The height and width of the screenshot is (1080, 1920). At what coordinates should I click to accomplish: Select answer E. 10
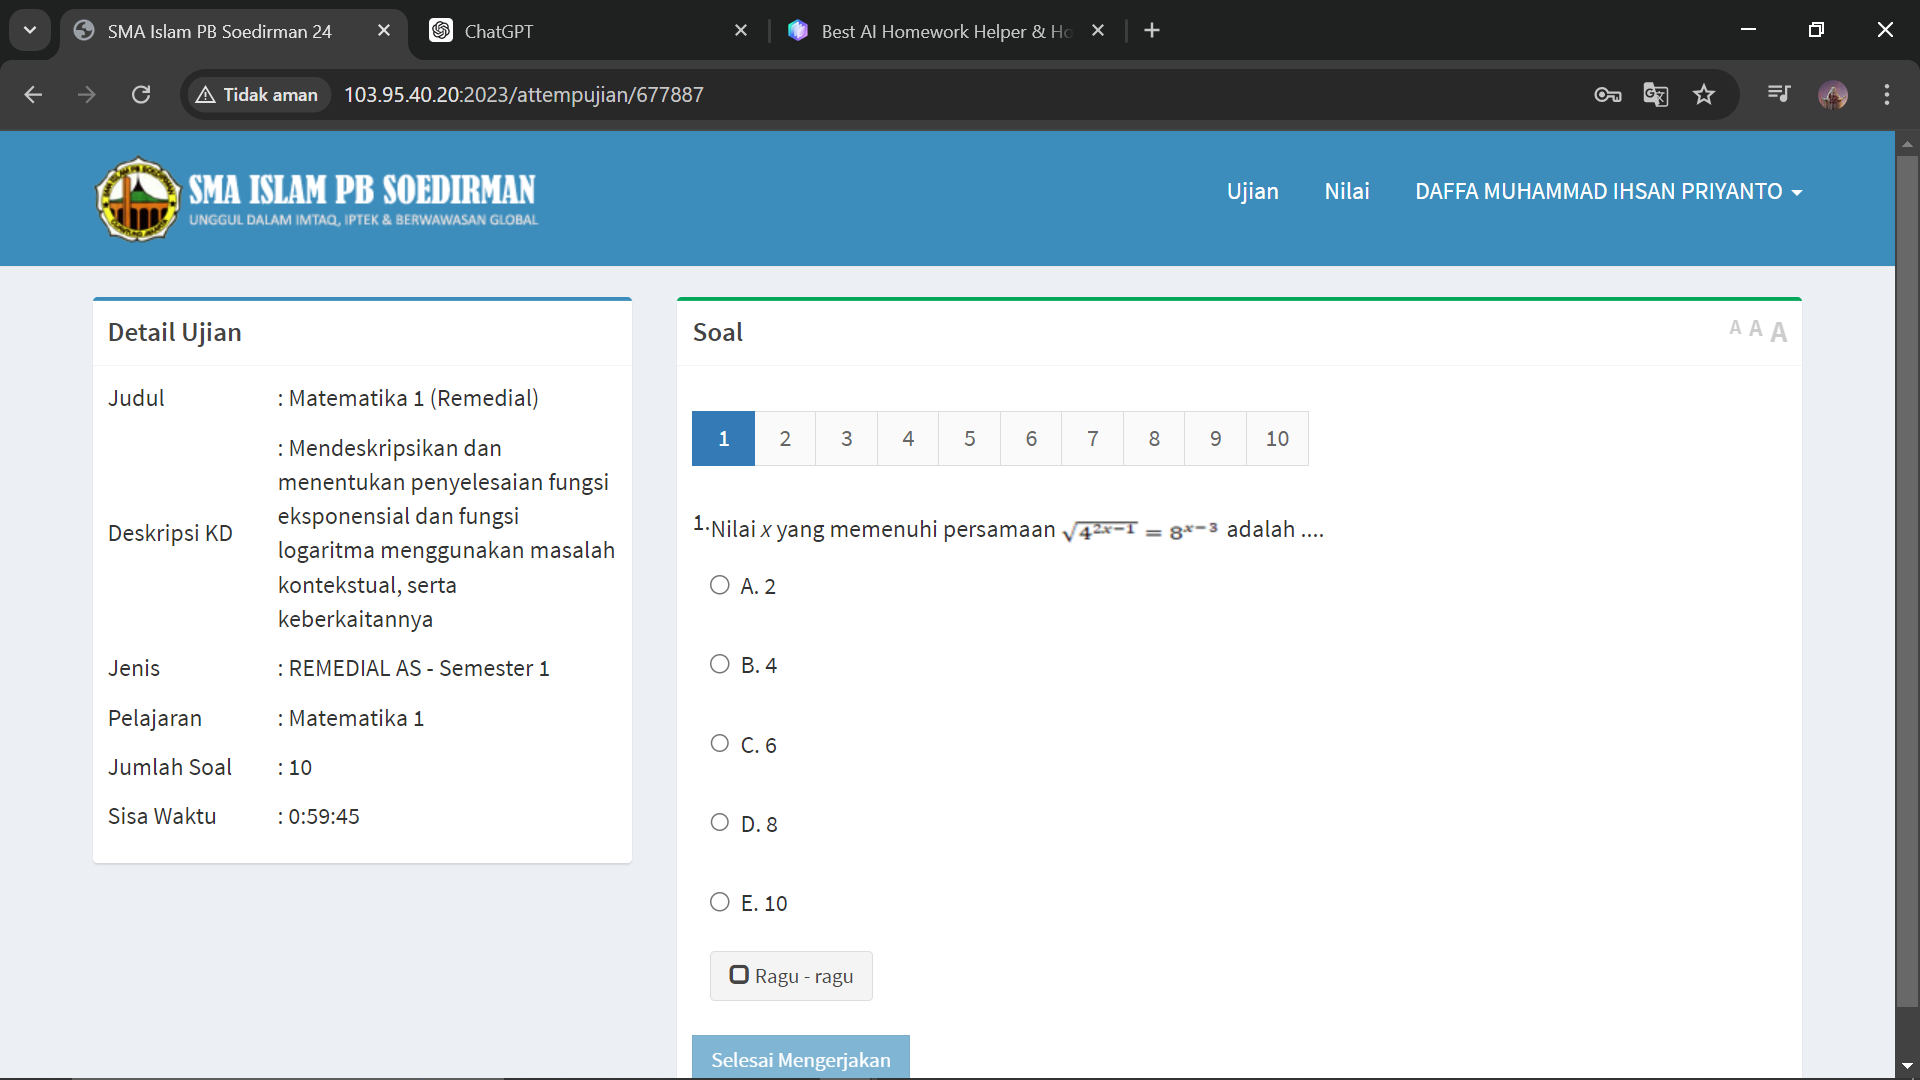tap(720, 902)
